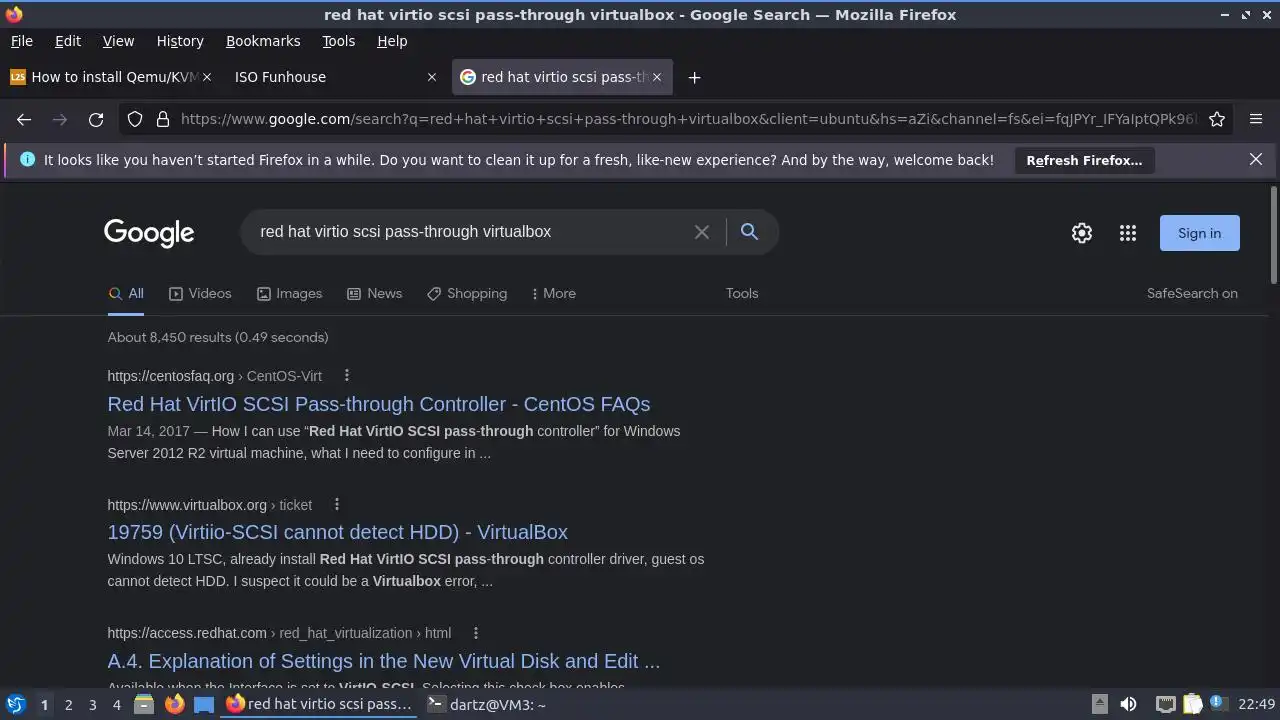
Task: Switch to virtual desktop 4
Action: (116, 705)
